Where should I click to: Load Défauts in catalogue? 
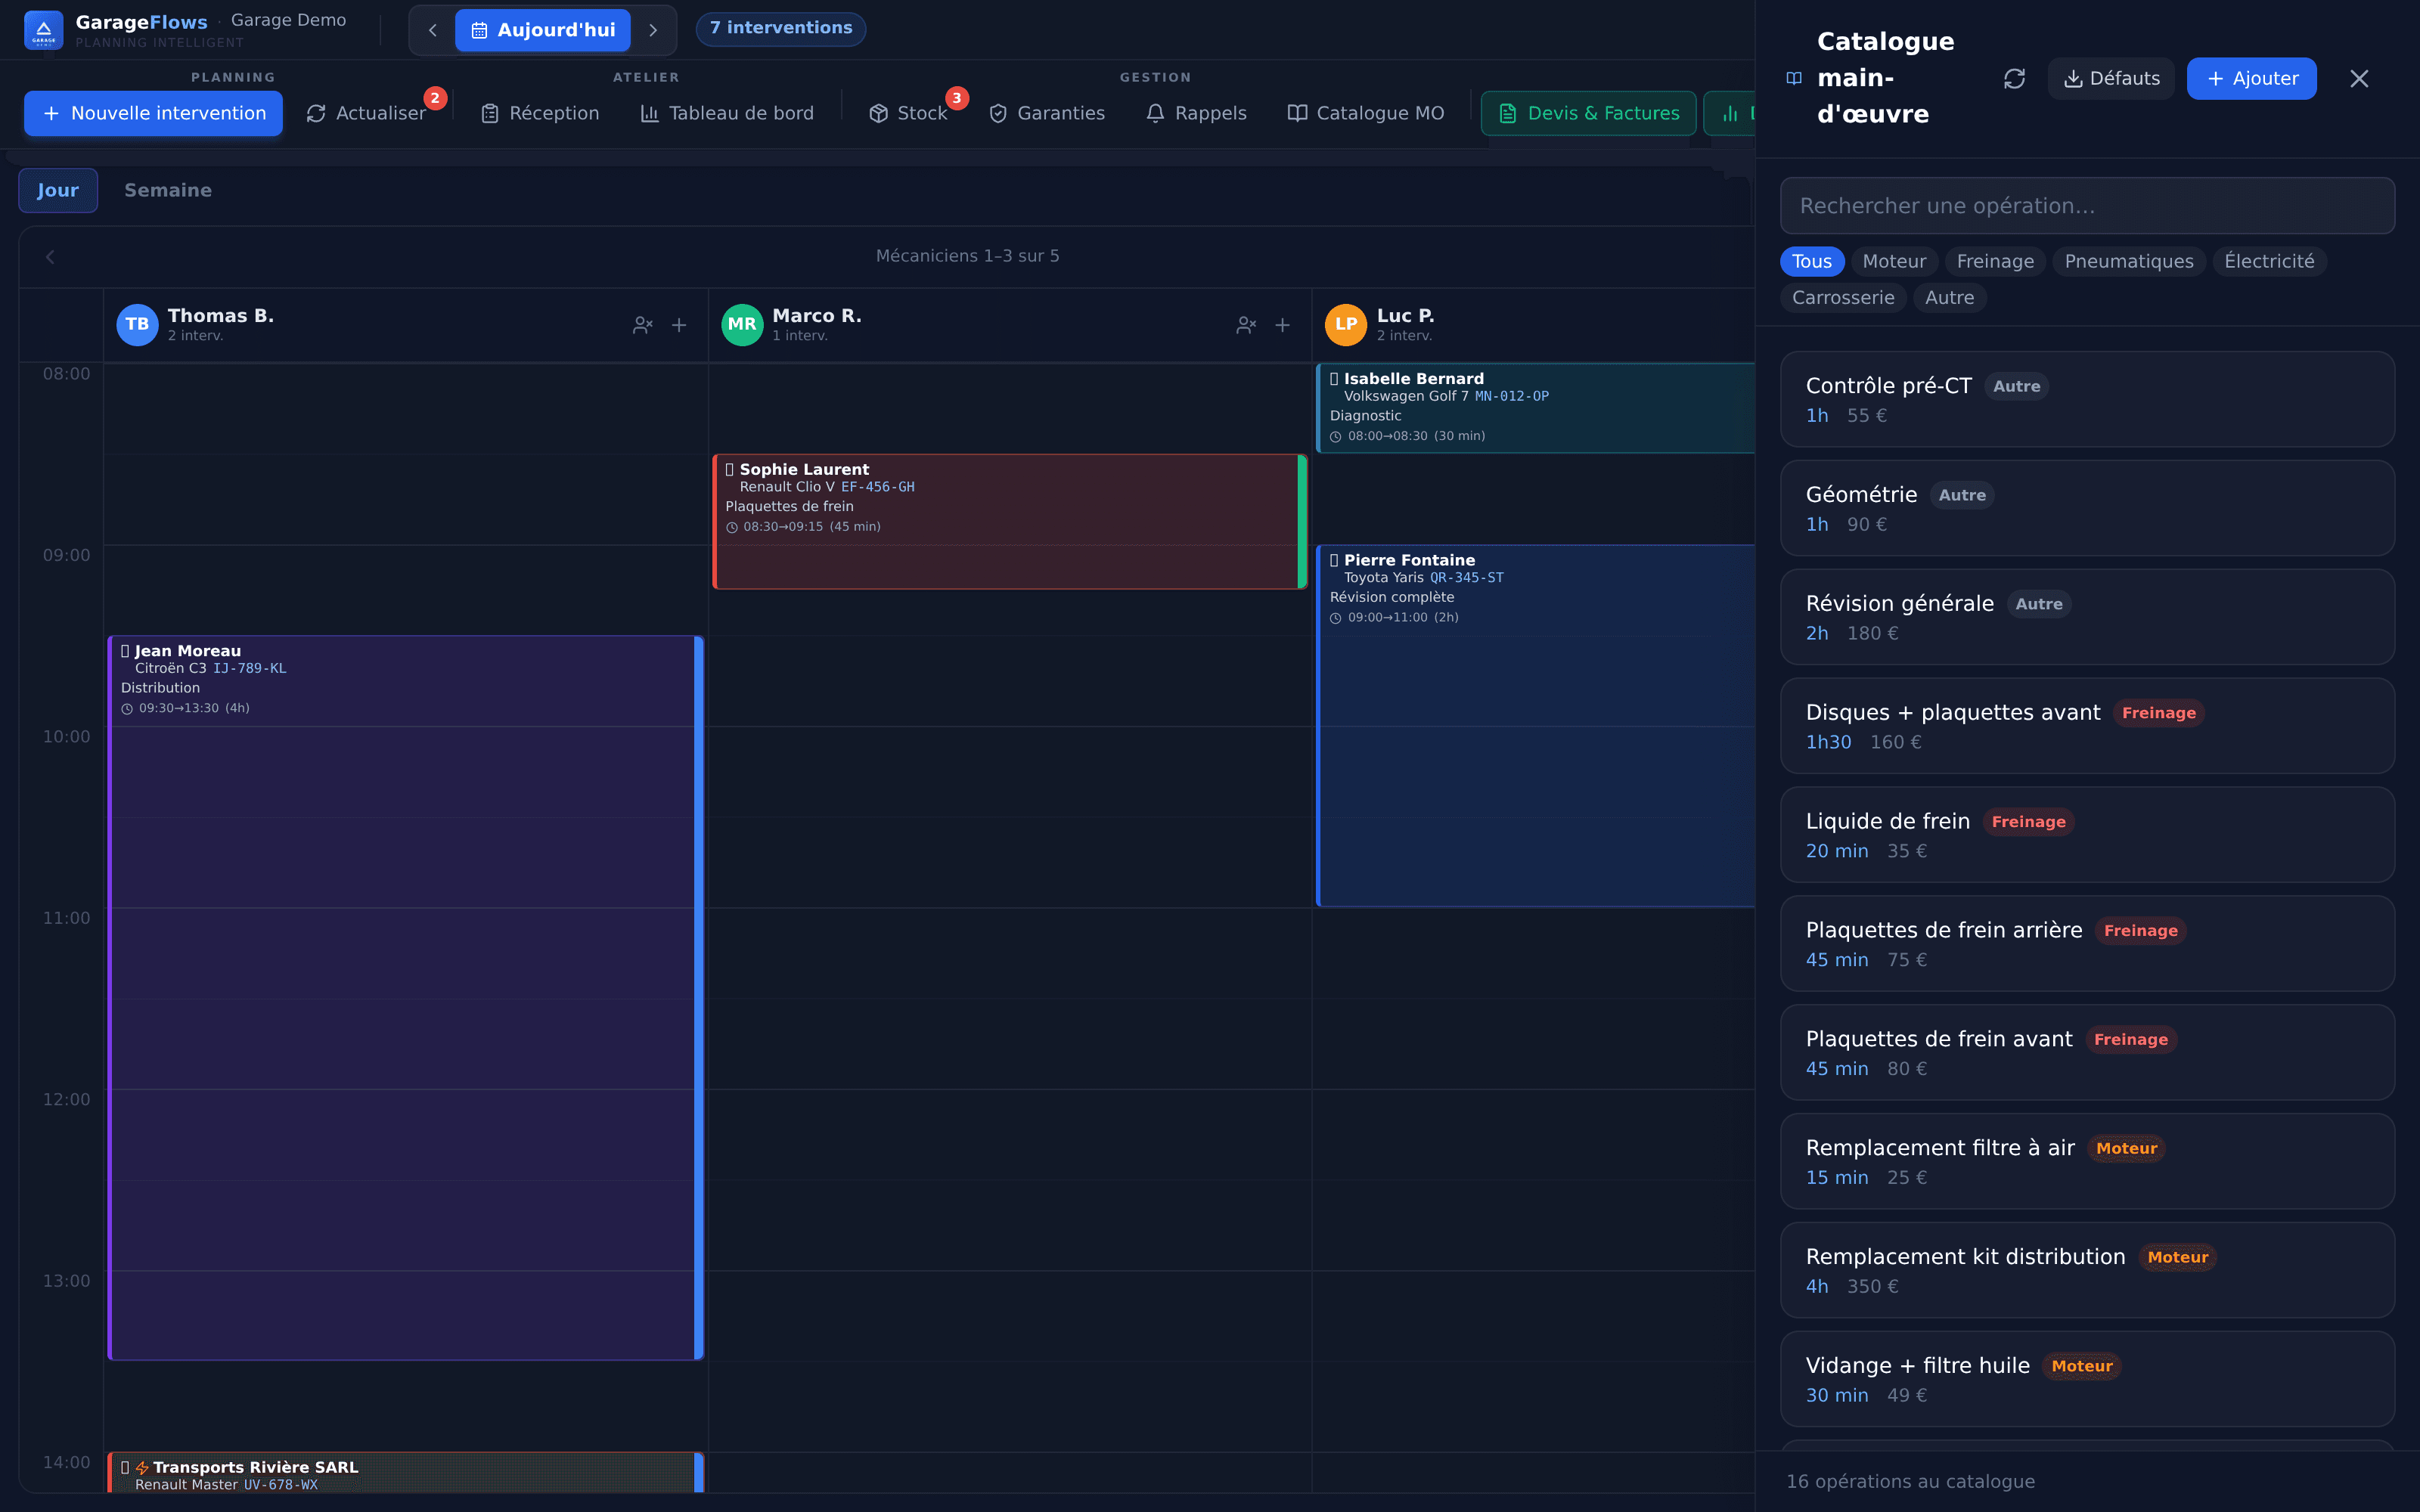[2111, 78]
